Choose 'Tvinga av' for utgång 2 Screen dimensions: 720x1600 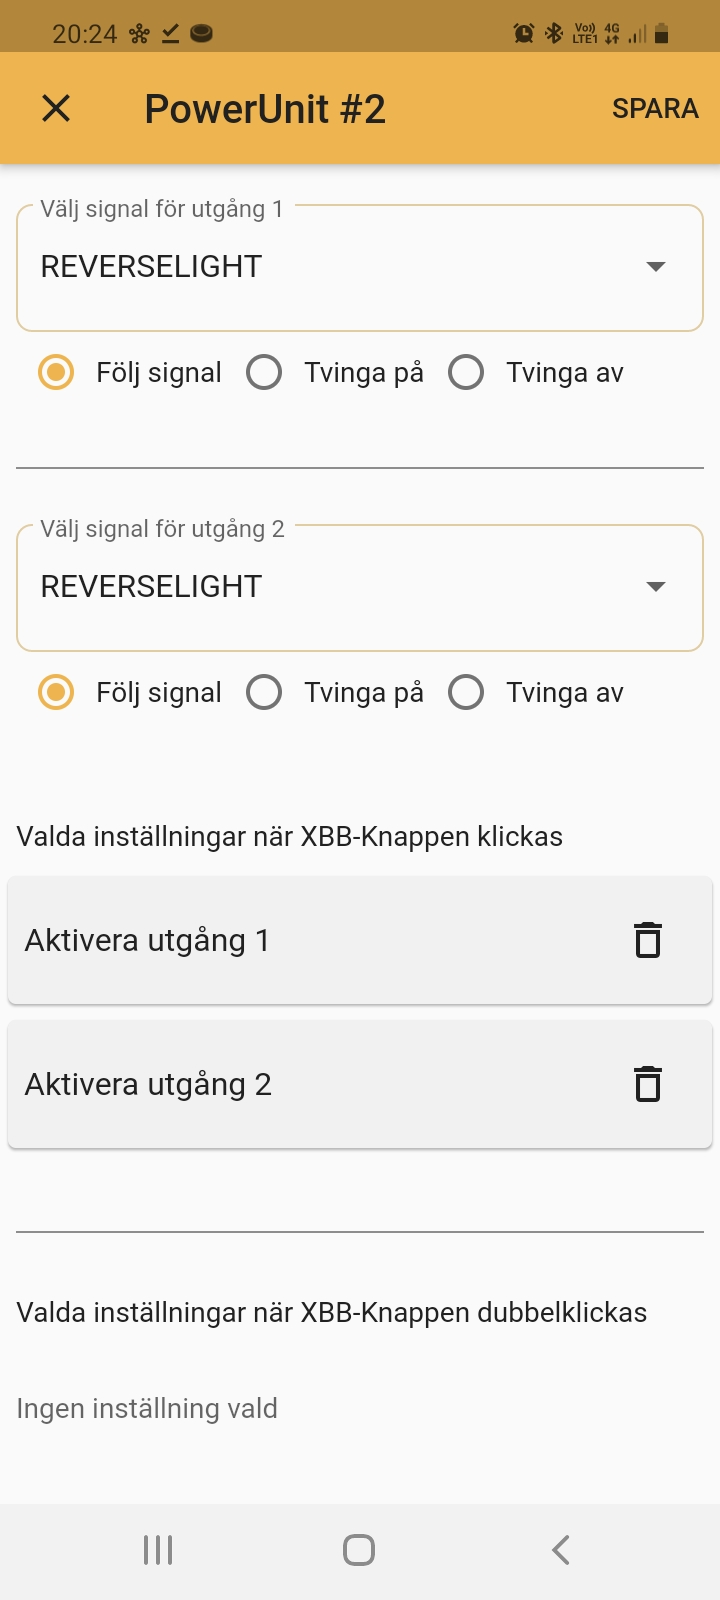point(466,693)
